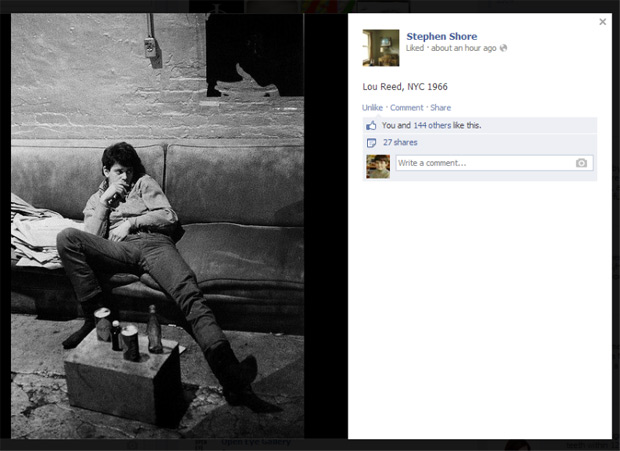Click the Lou Reed, NYC 1966 caption
This screenshot has width=620, height=451.
coord(405,87)
